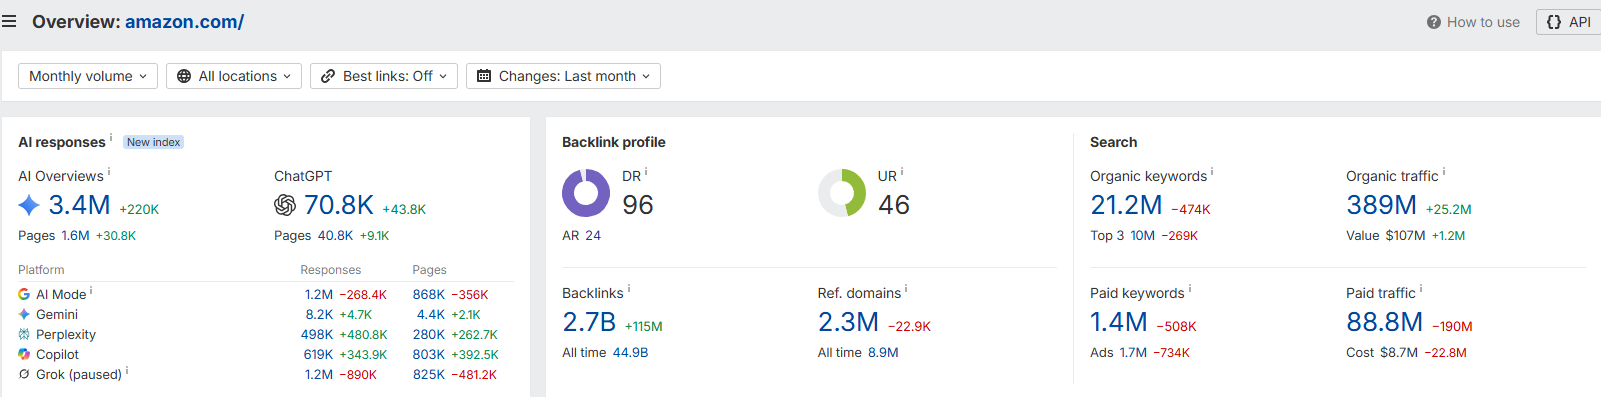Viewport: 1601px width, 397px height.
Task: Click Backlinks All time 44.9B
Action: tap(630, 353)
